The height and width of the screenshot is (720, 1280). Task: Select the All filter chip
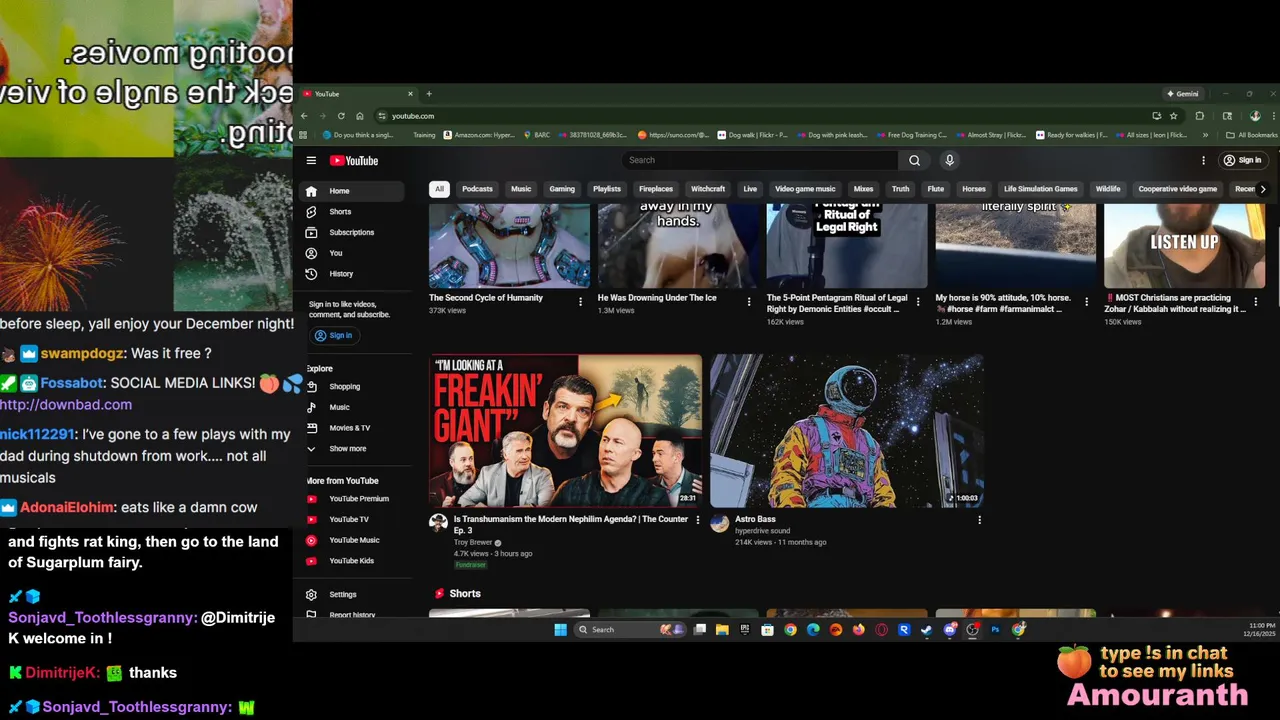pos(439,189)
